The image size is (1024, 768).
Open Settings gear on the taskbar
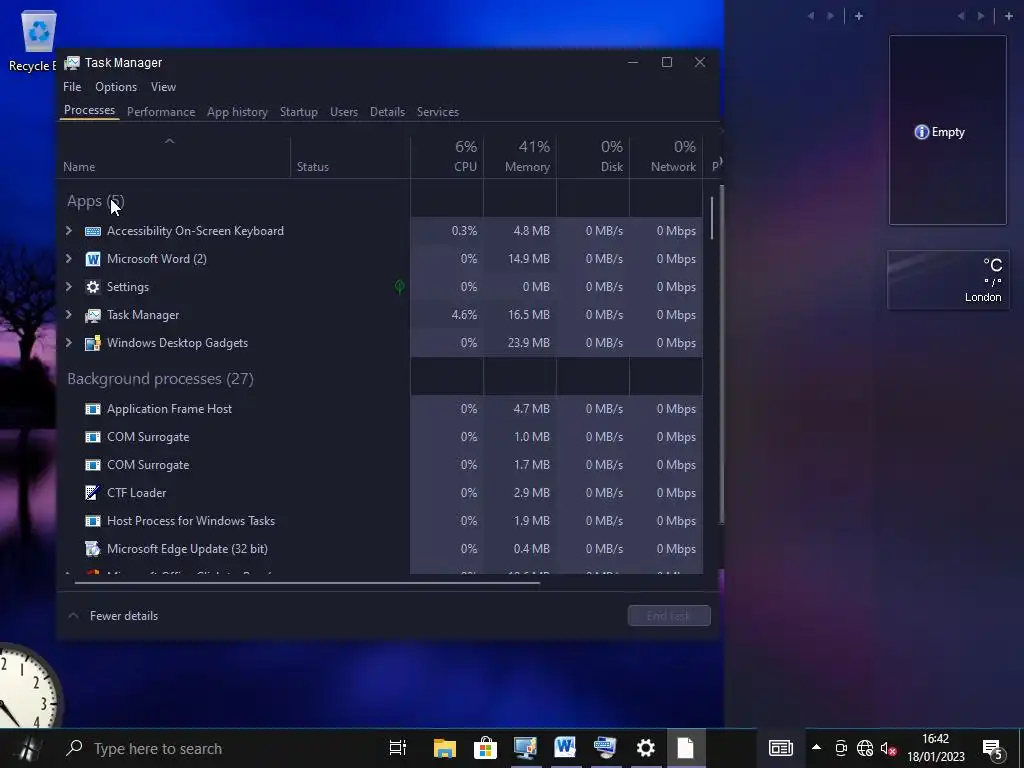pyautogui.click(x=645, y=748)
